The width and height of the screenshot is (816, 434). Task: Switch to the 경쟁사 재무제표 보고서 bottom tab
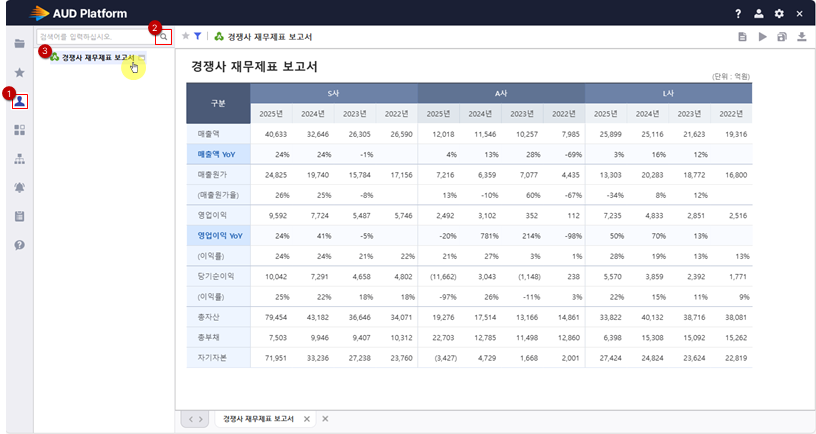pos(258,418)
